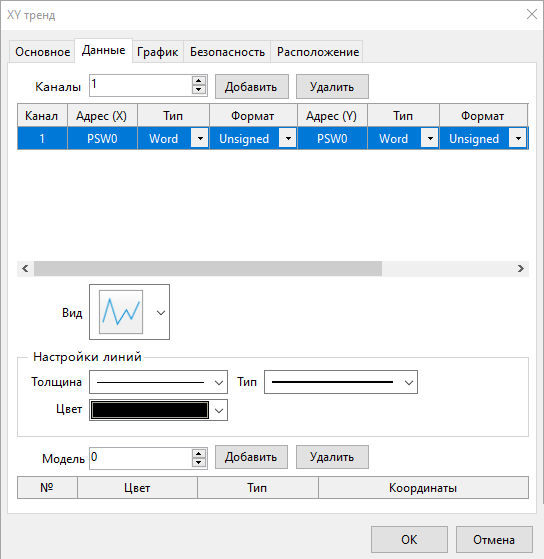Add a channel with top Добавить button

[252, 87]
